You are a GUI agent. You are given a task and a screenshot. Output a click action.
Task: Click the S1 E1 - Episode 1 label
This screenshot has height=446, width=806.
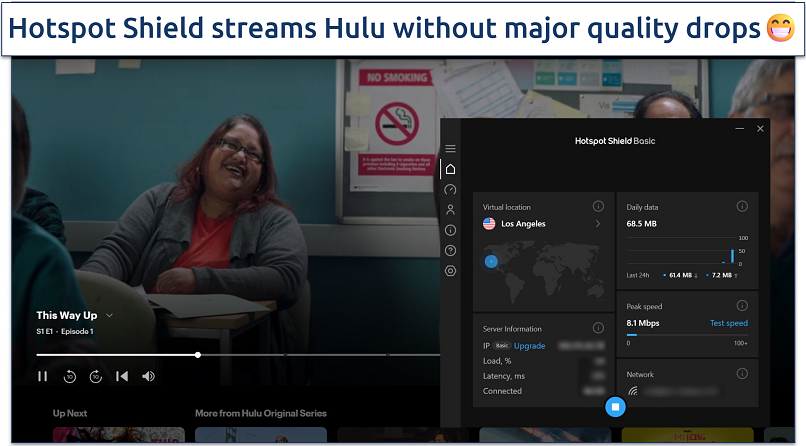pos(65,331)
